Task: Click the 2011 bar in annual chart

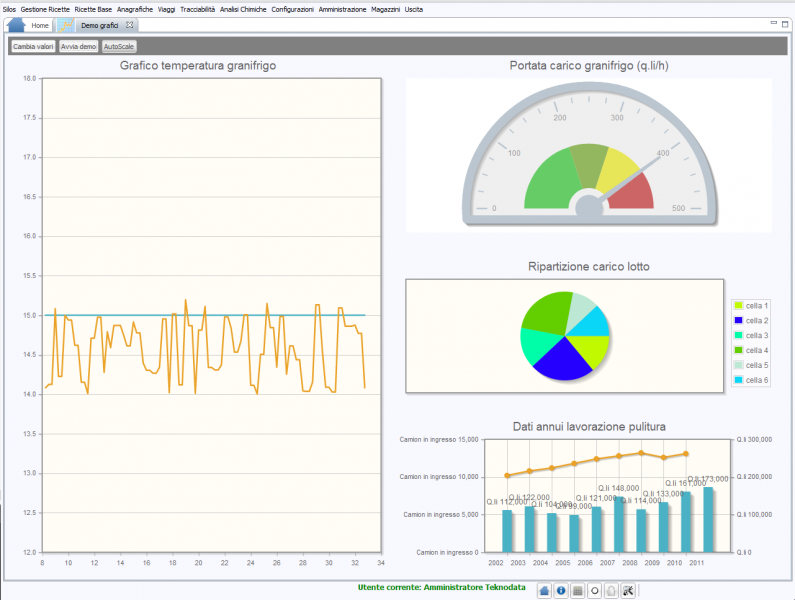Action: [x=708, y=519]
